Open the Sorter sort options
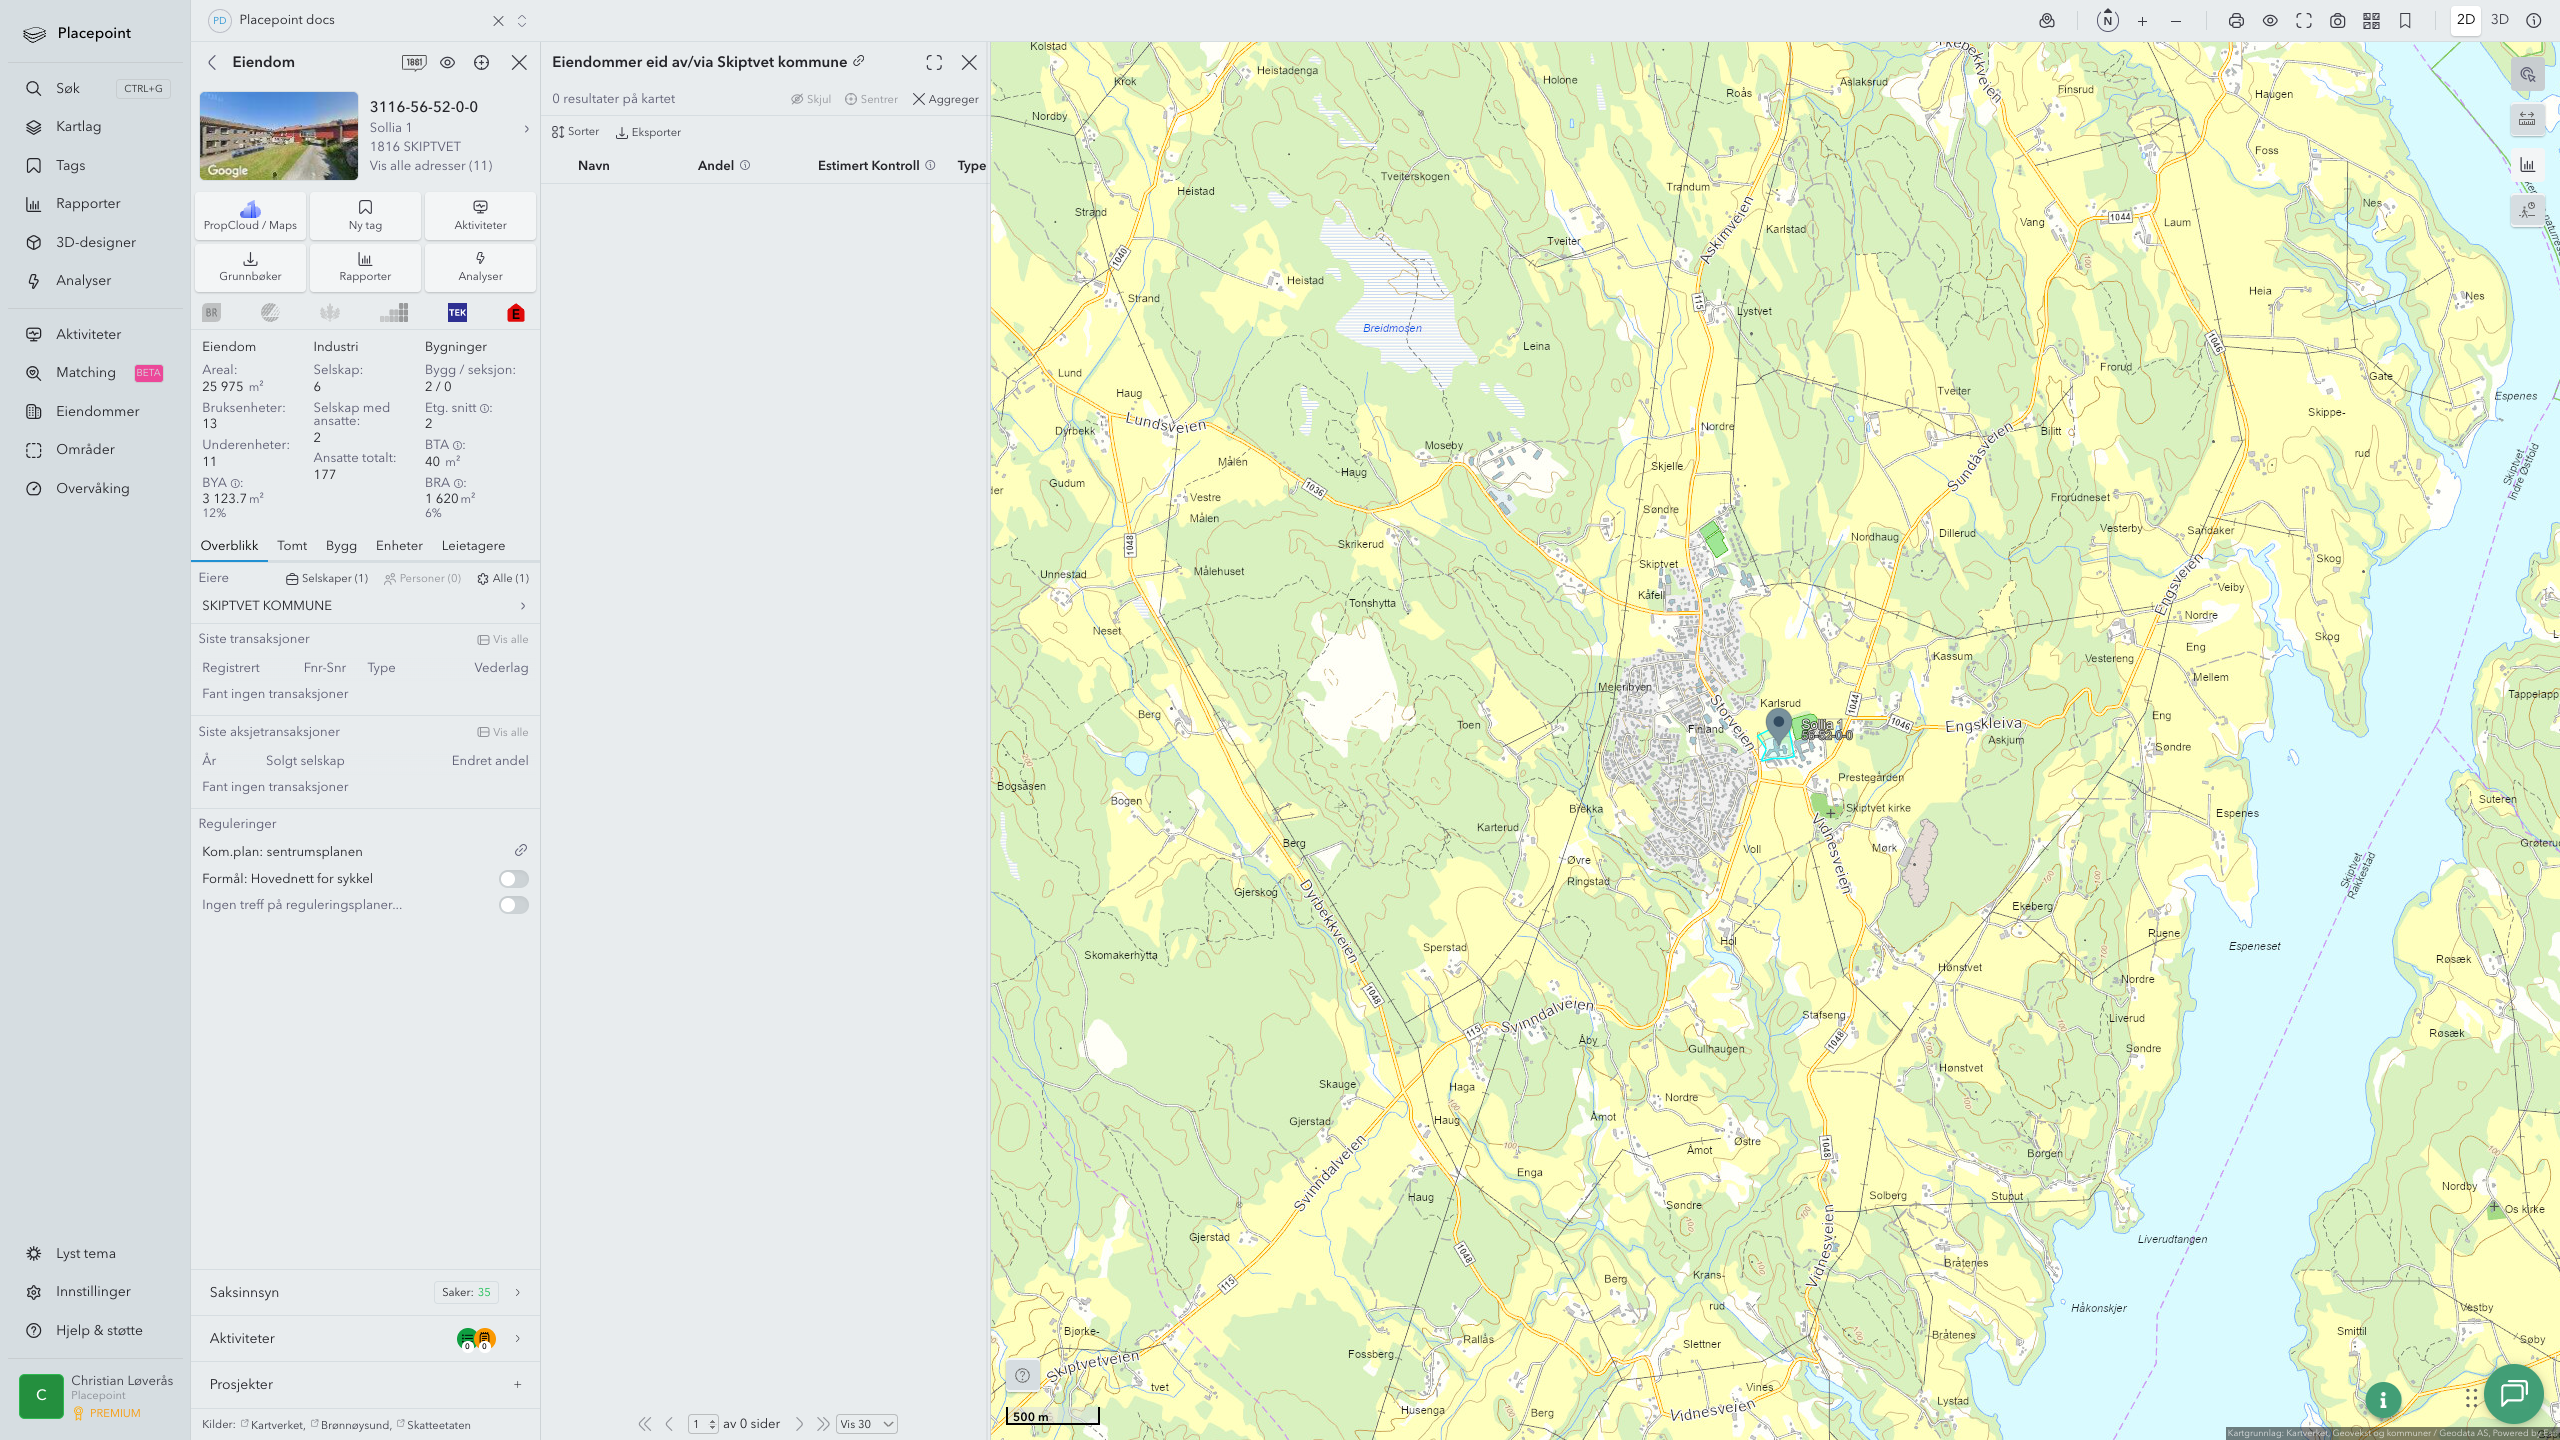The width and height of the screenshot is (2560, 1440). 575,132
